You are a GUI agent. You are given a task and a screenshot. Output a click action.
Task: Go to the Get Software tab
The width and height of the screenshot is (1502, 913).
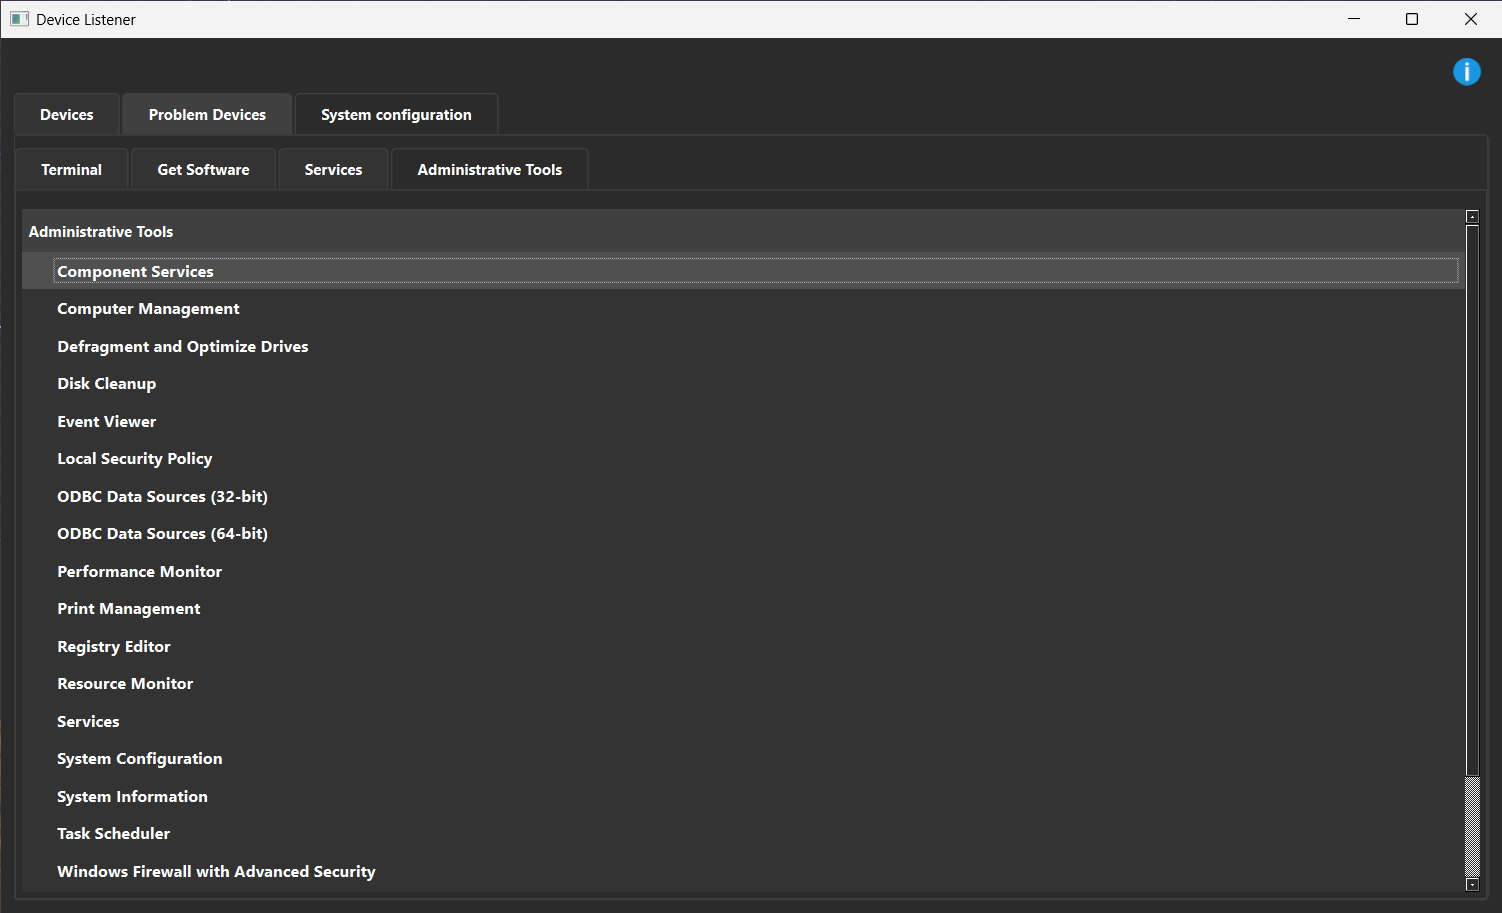pyautogui.click(x=203, y=170)
